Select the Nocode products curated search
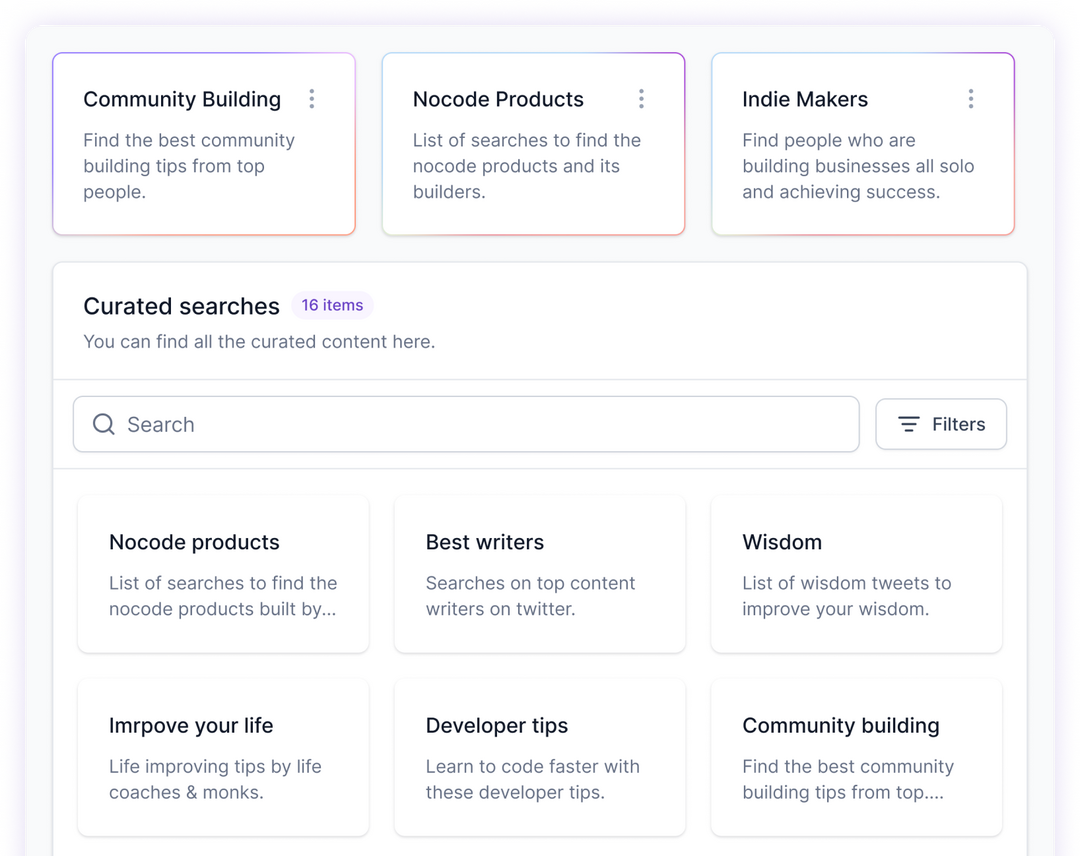The image size is (1080, 856). [223, 574]
